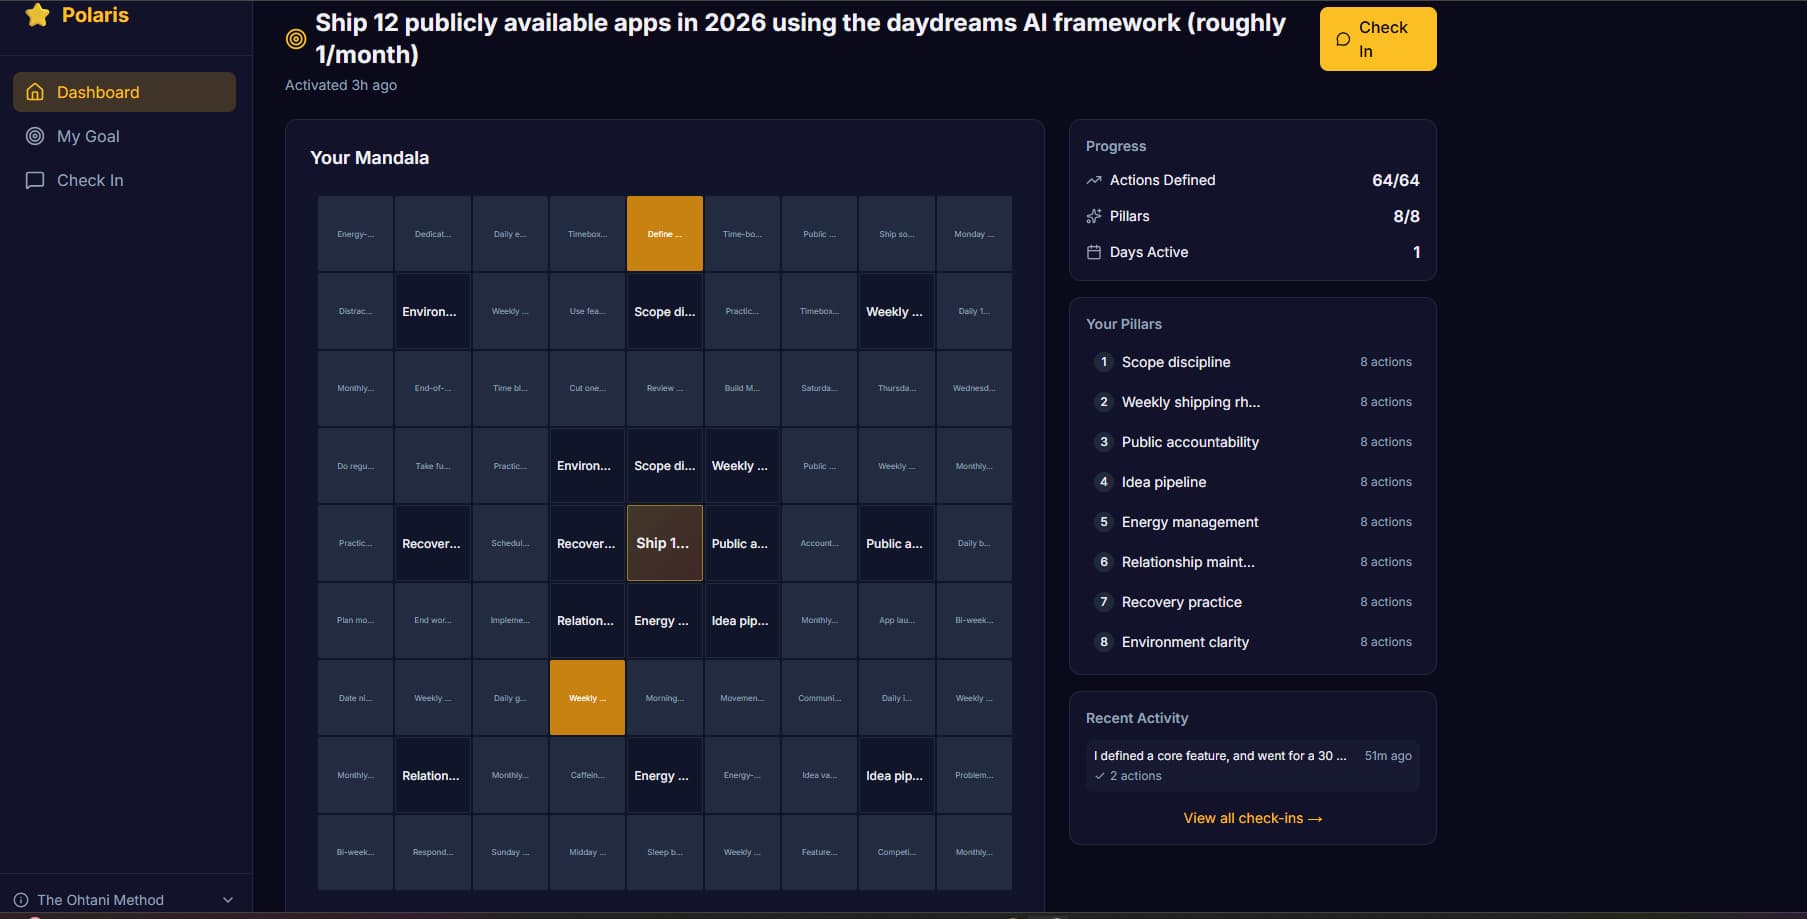Click the Days Active calendar icon

(1094, 252)
